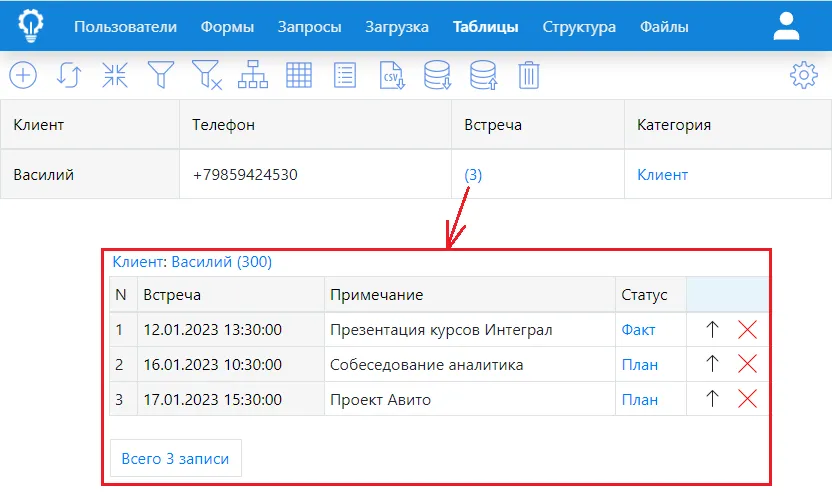Move up the Собеседование аналитика row
832x501 pixels.
pos(712,364)
